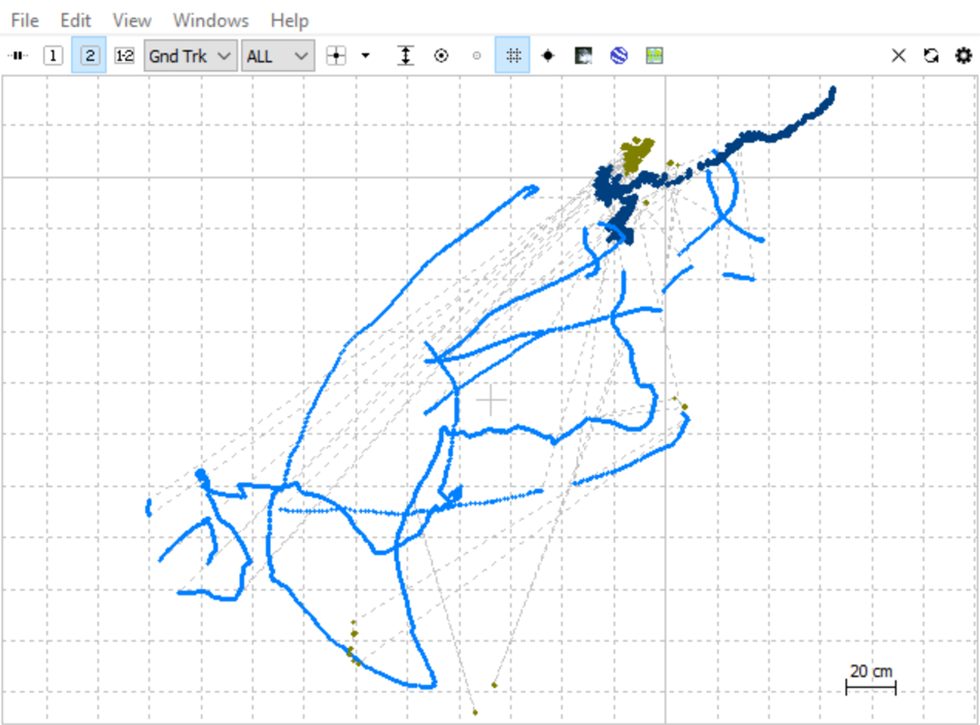Open the blue globe Google Earth view
The image size is (980, 725).
pos(619,56)
